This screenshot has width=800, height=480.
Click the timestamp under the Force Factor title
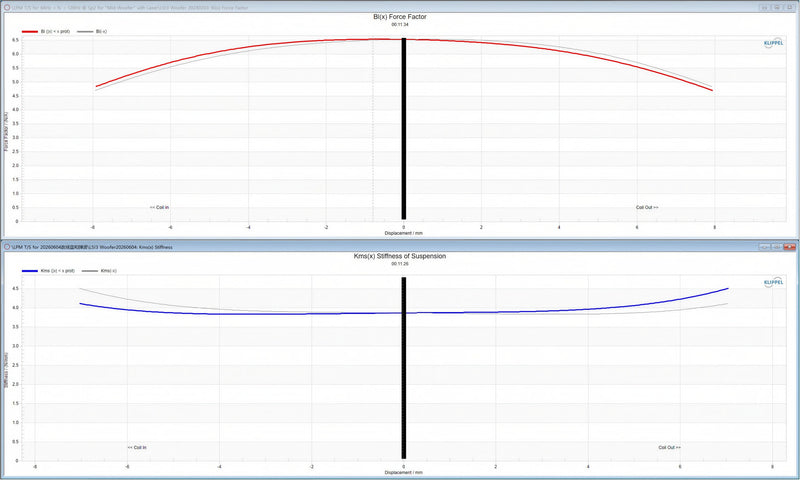(400, 24)
